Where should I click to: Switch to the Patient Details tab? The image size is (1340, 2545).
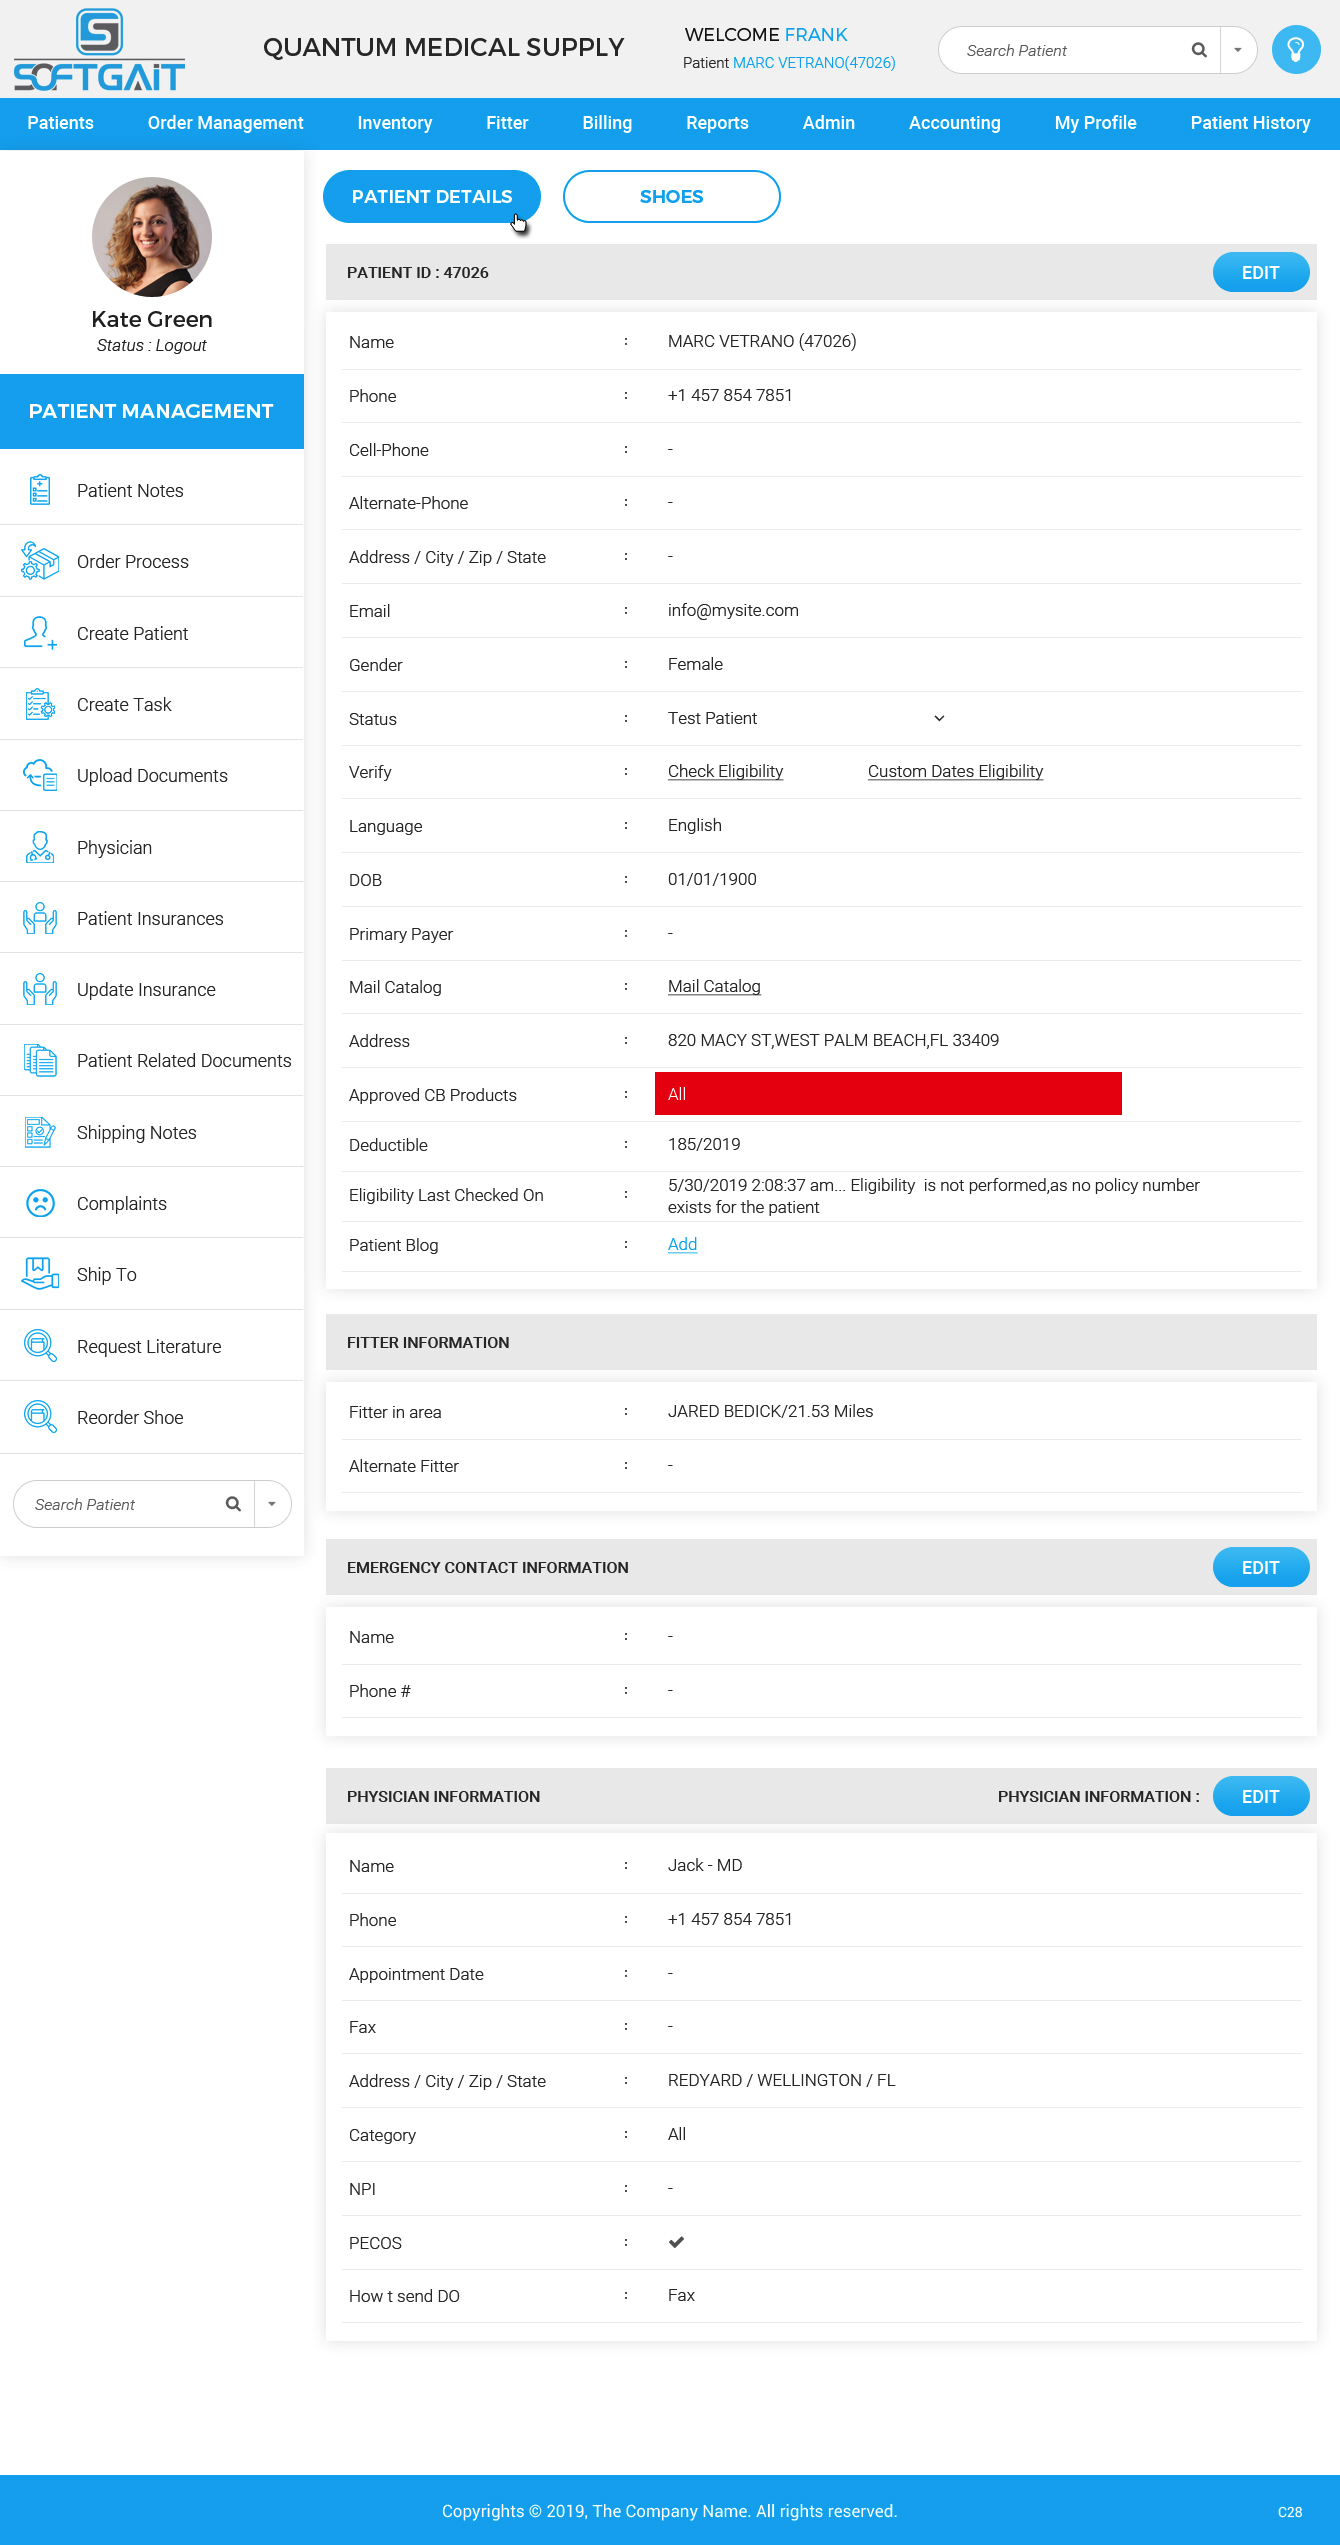pyautogui.click(x=432, y=196)
